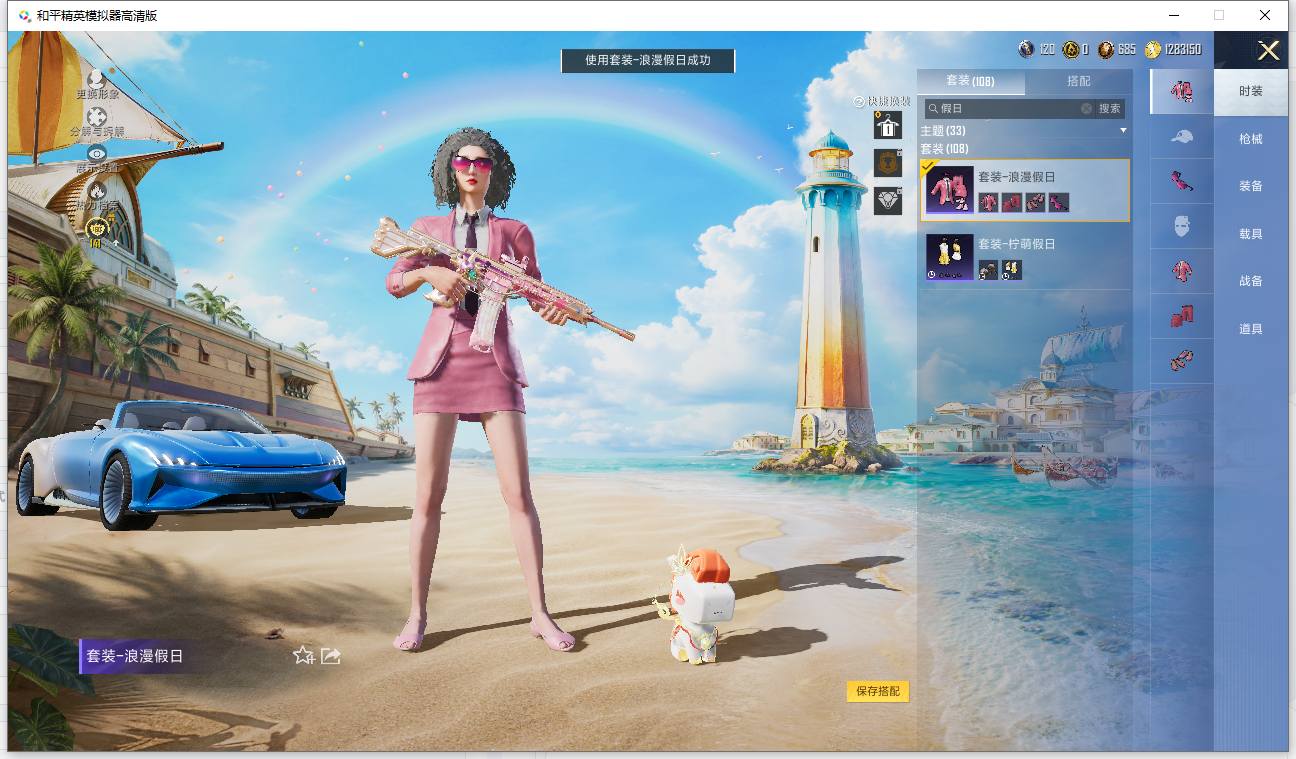
Task: Select the outfit sets category icon
Action: 1182,91
